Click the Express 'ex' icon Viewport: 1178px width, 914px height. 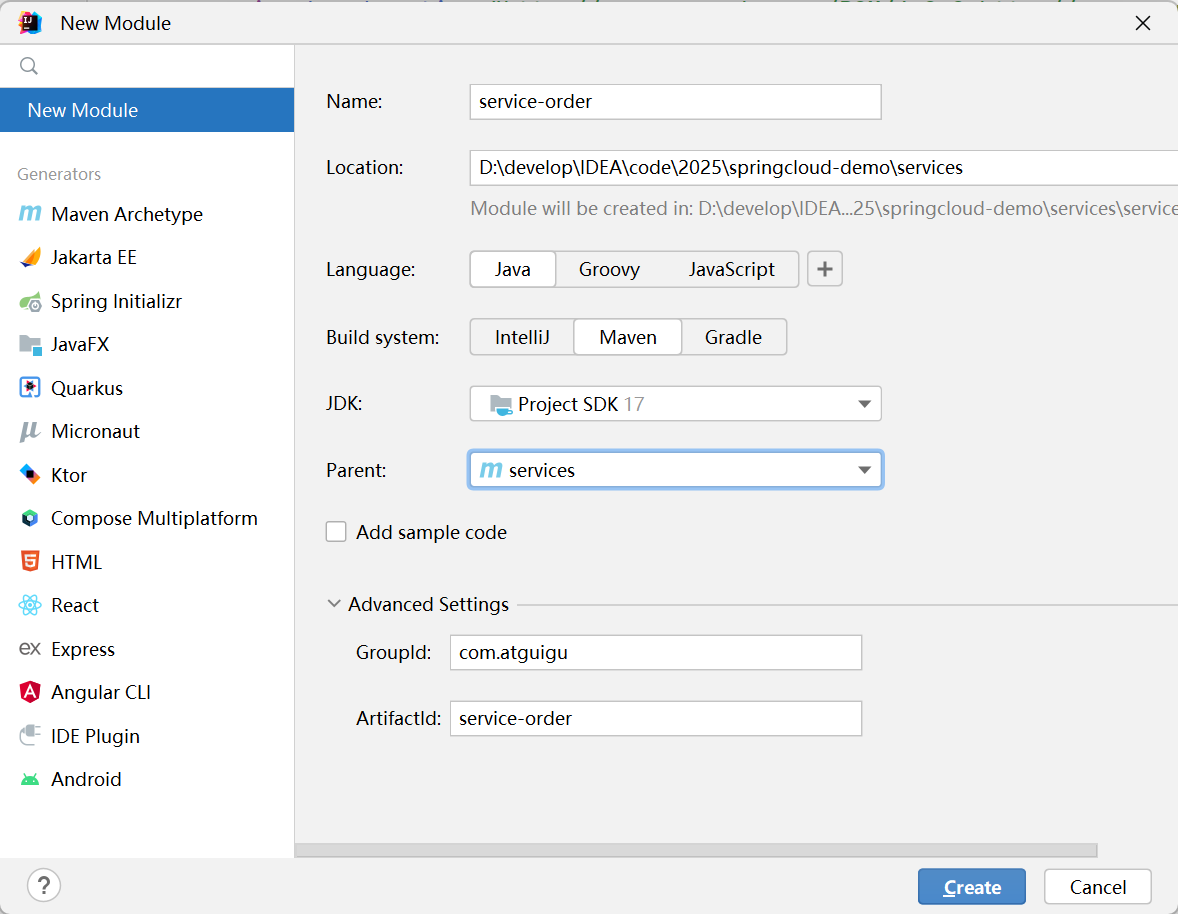point(30,648)
